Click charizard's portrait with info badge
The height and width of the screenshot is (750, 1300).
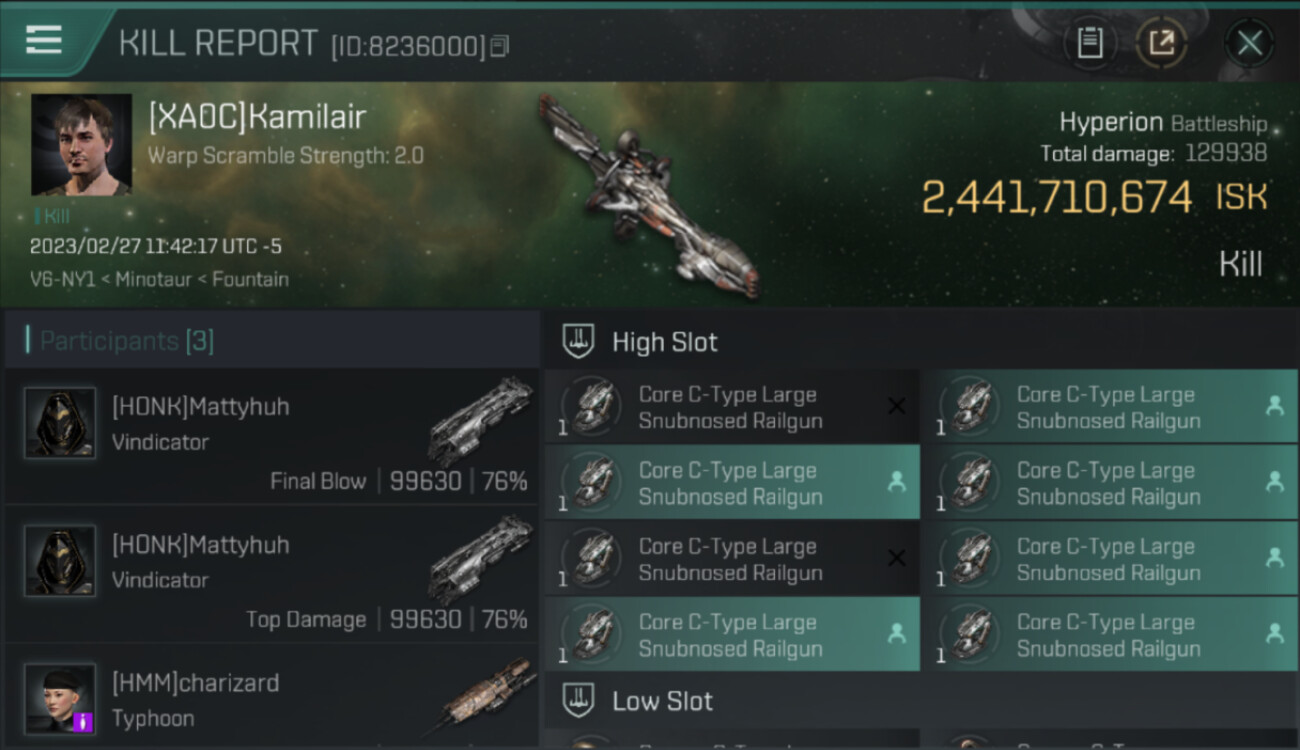pos(60,698)
